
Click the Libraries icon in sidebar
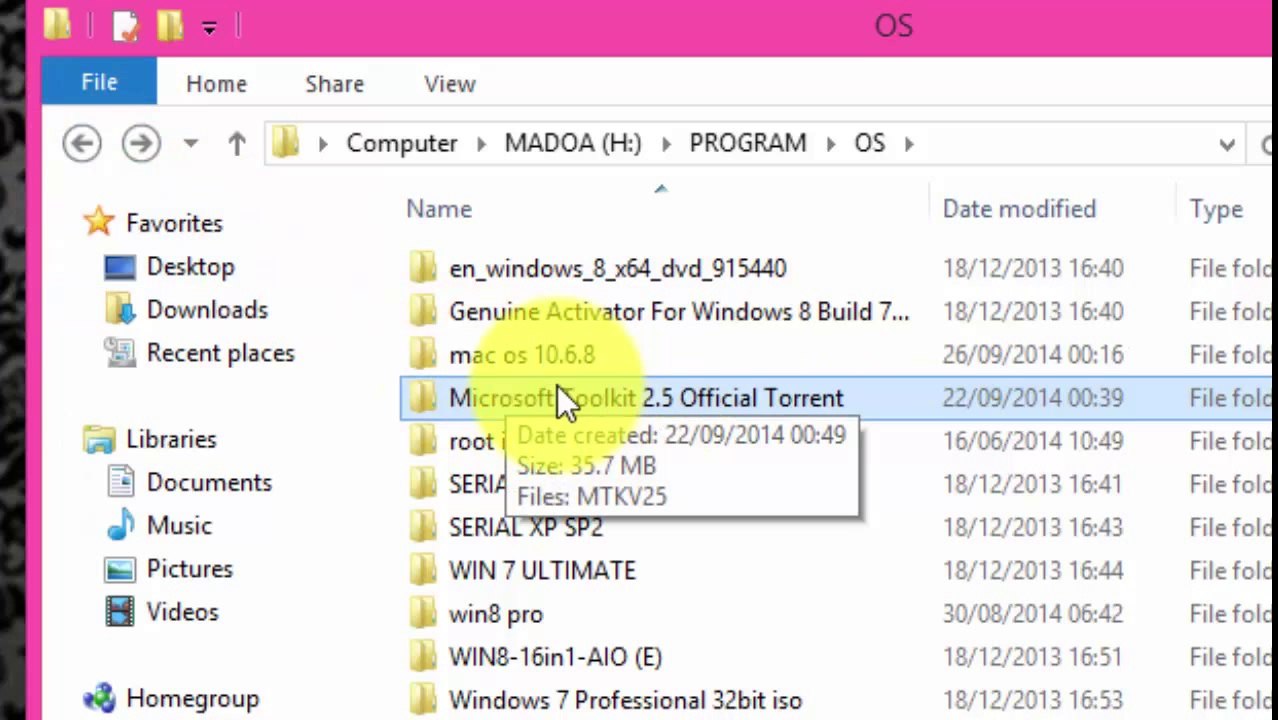[99, 439]
